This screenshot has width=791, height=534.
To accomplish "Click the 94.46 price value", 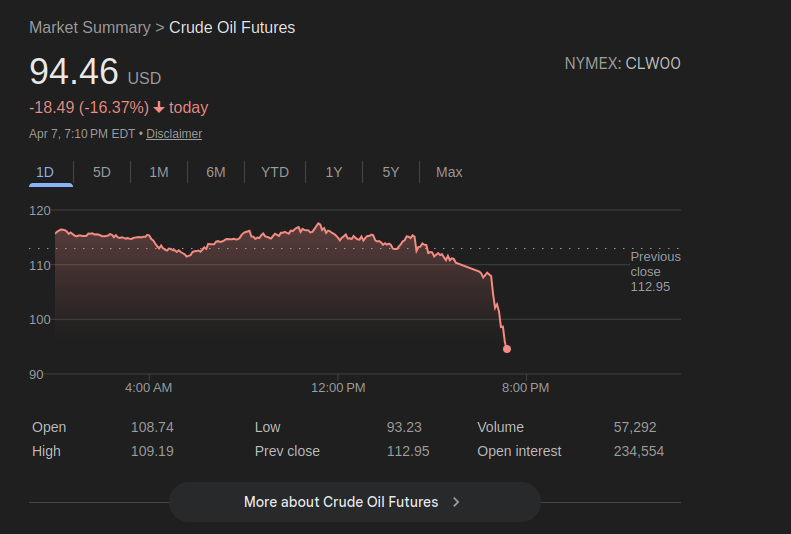I will click(x=74, y=72).
